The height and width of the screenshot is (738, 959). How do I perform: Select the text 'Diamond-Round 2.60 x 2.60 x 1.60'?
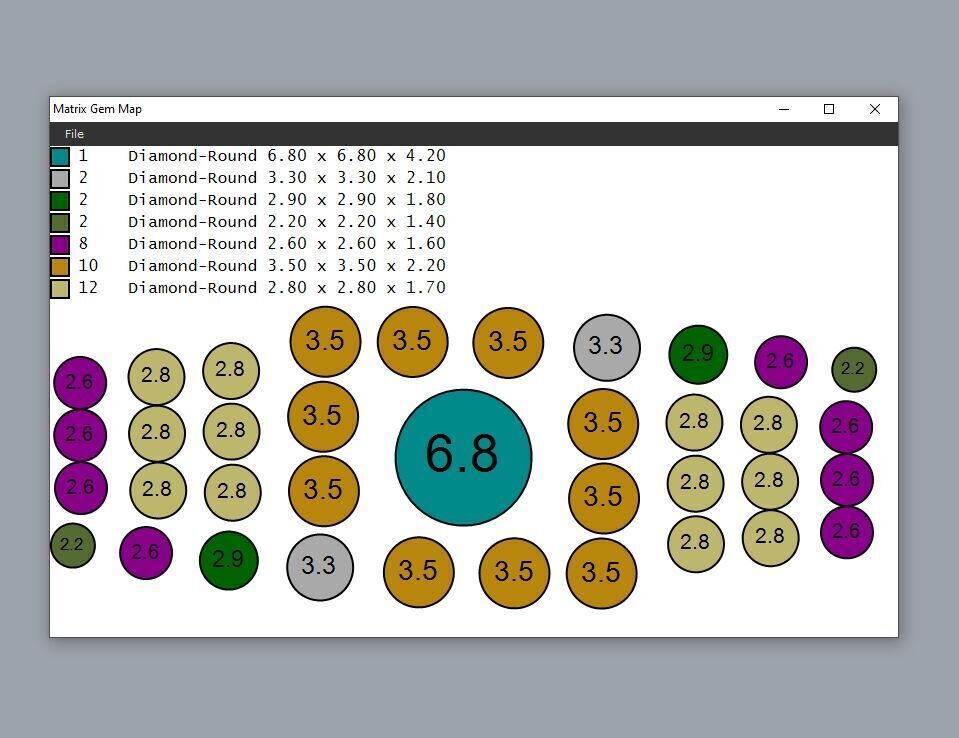click(287, 244)
